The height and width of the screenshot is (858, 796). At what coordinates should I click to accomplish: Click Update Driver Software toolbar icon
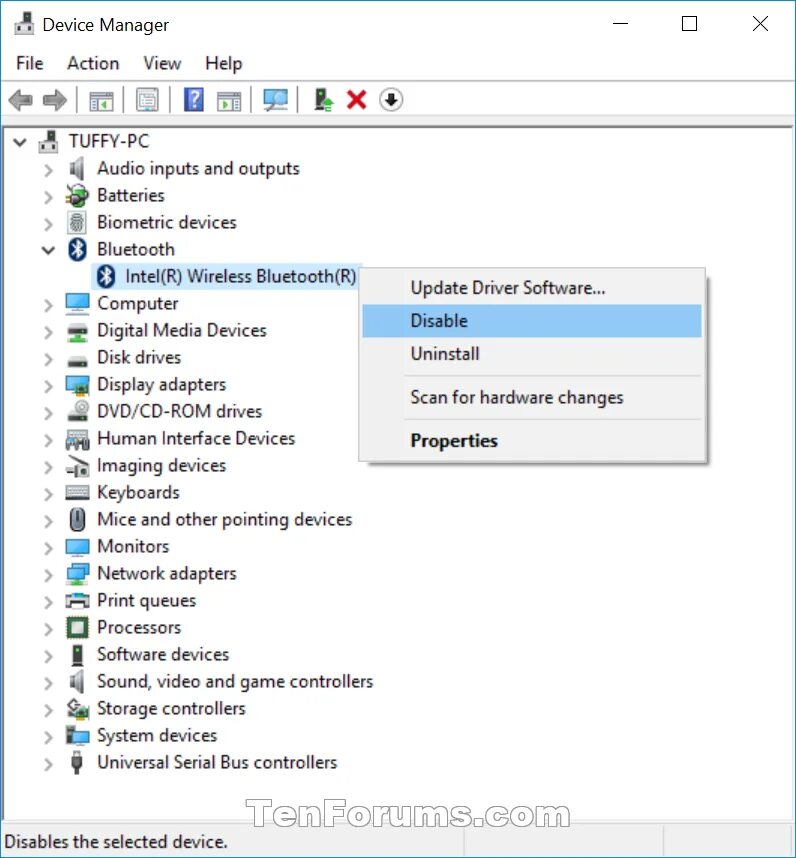point(323,100)
